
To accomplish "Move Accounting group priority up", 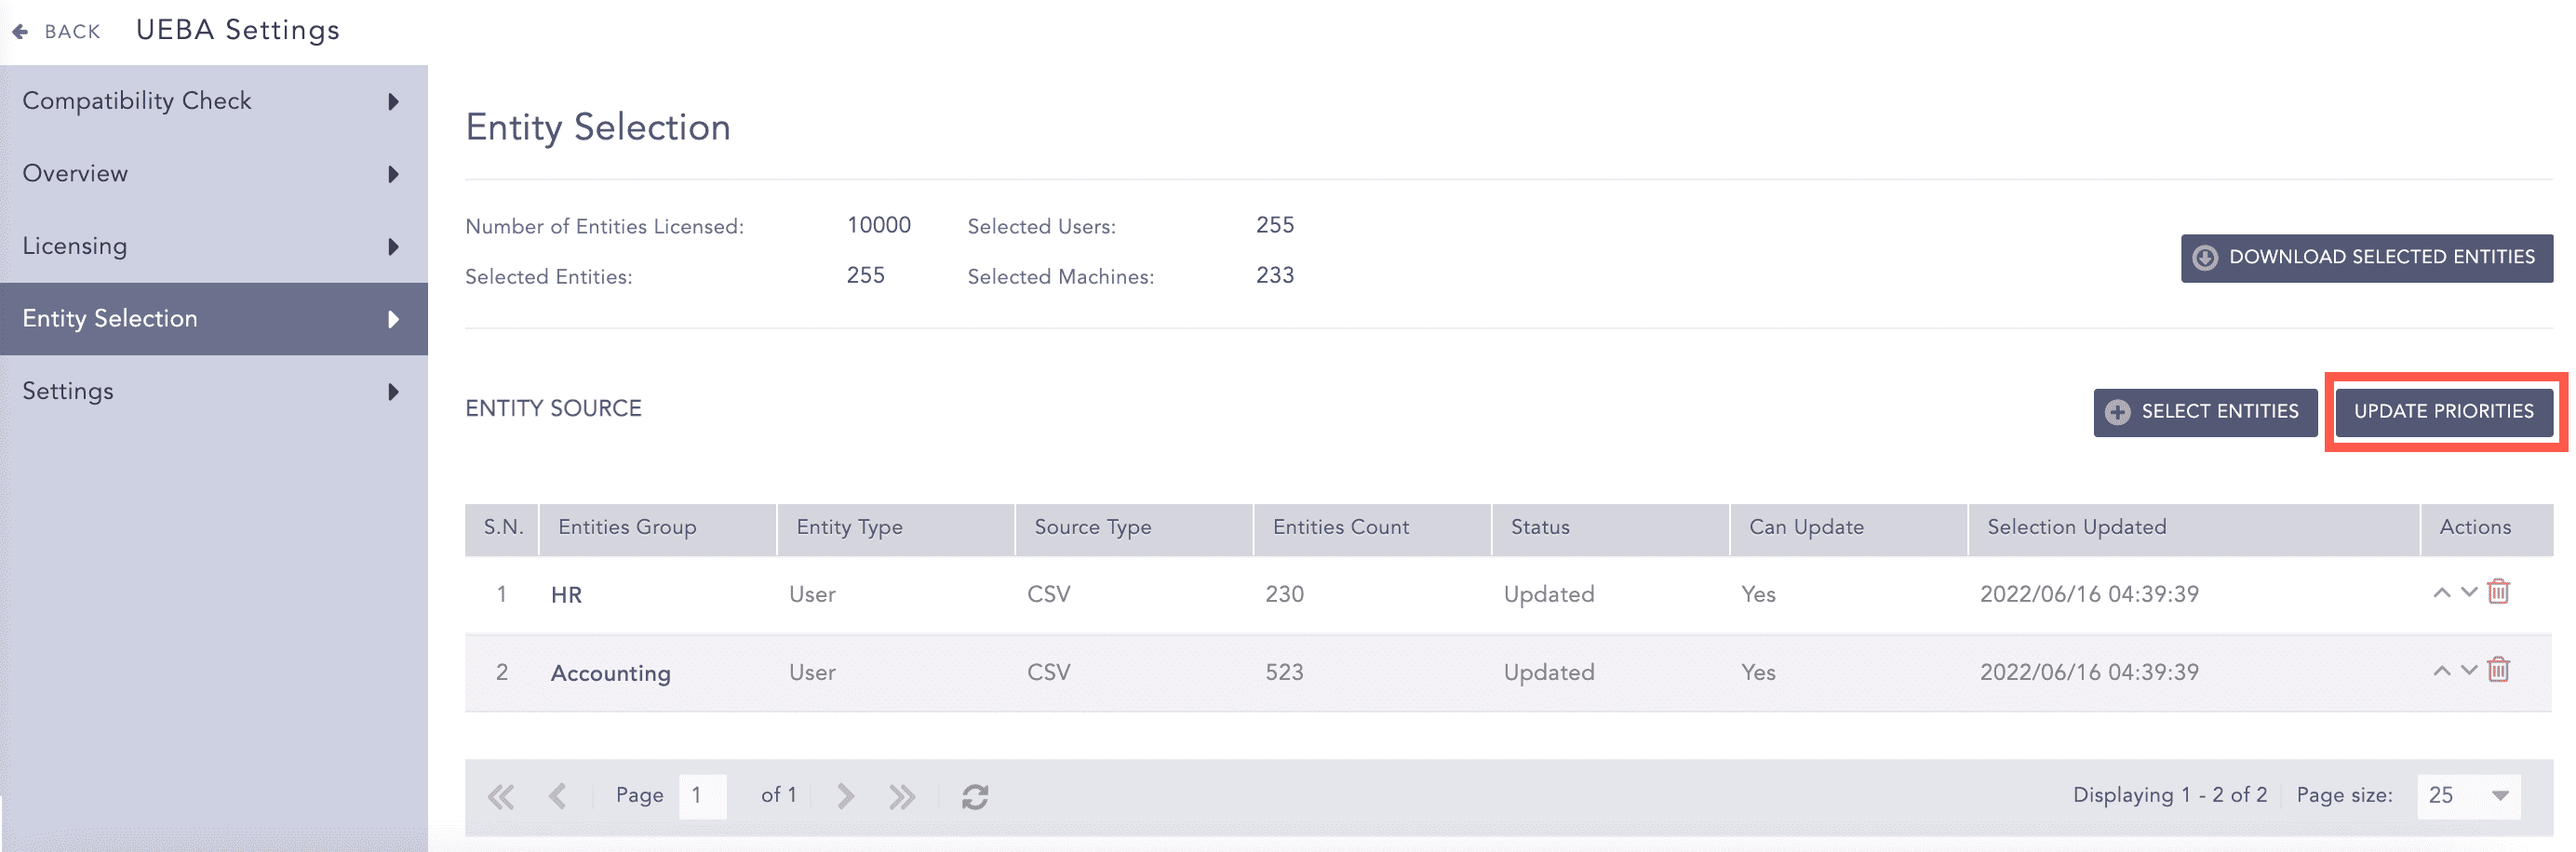I will 2441,671.
